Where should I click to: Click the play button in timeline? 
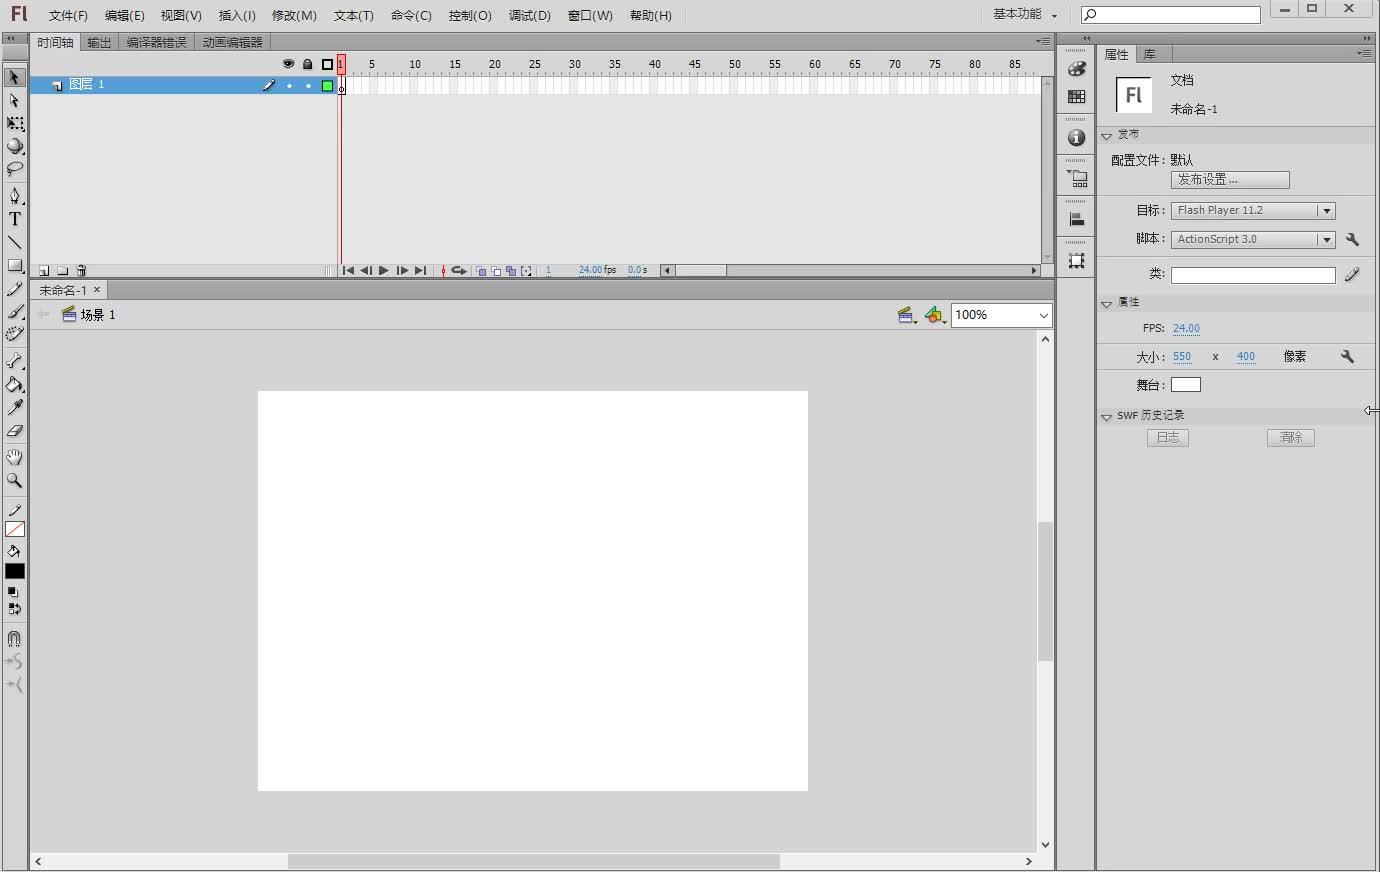pyautogui.click(x=383, y=270)
